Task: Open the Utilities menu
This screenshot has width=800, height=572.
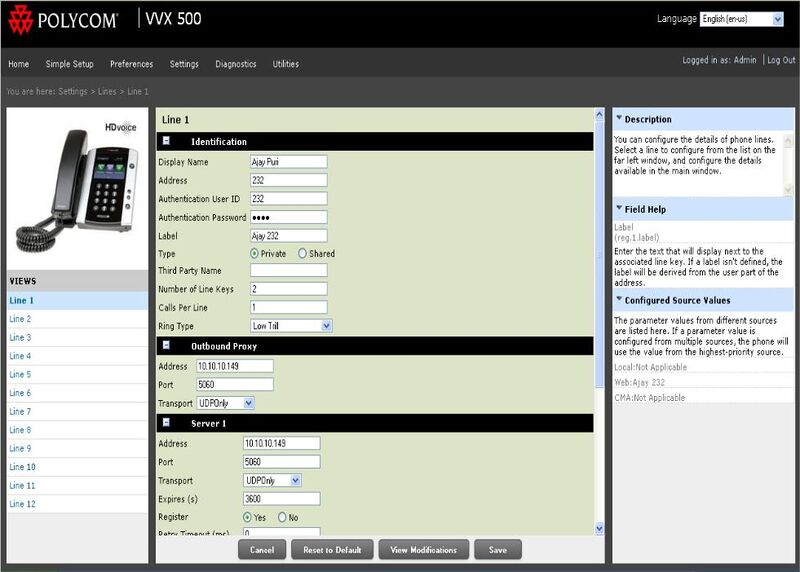Action: click(x=286, y=64)
